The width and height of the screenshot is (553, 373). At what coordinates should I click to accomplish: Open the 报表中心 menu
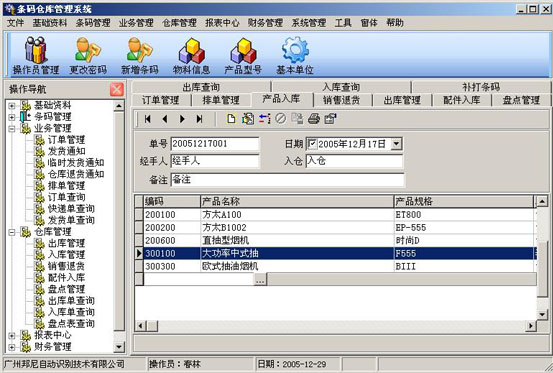click(222, 23)
